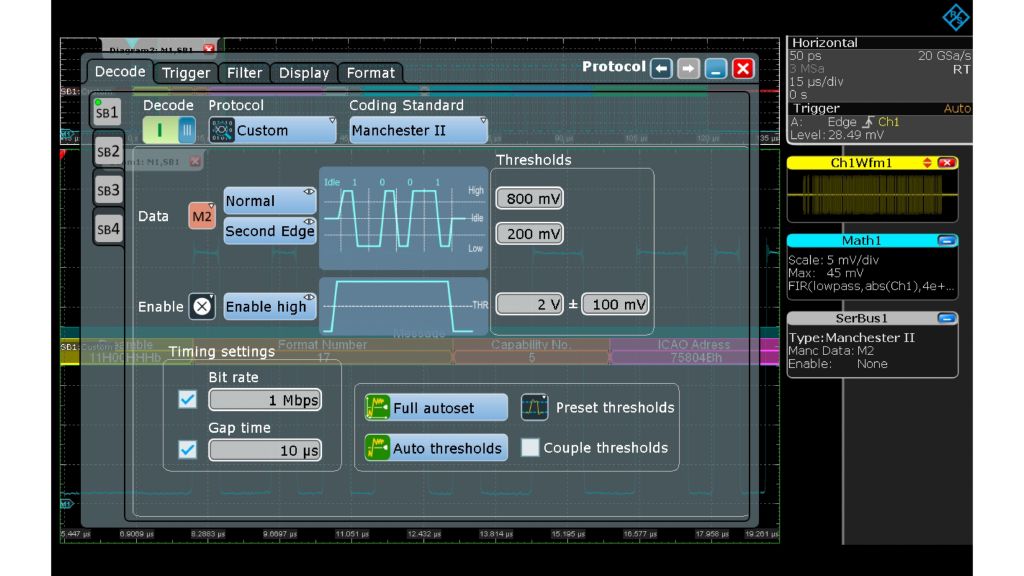
Task: Uncheck the Bit rate checkbox
Action: [187, 400]
